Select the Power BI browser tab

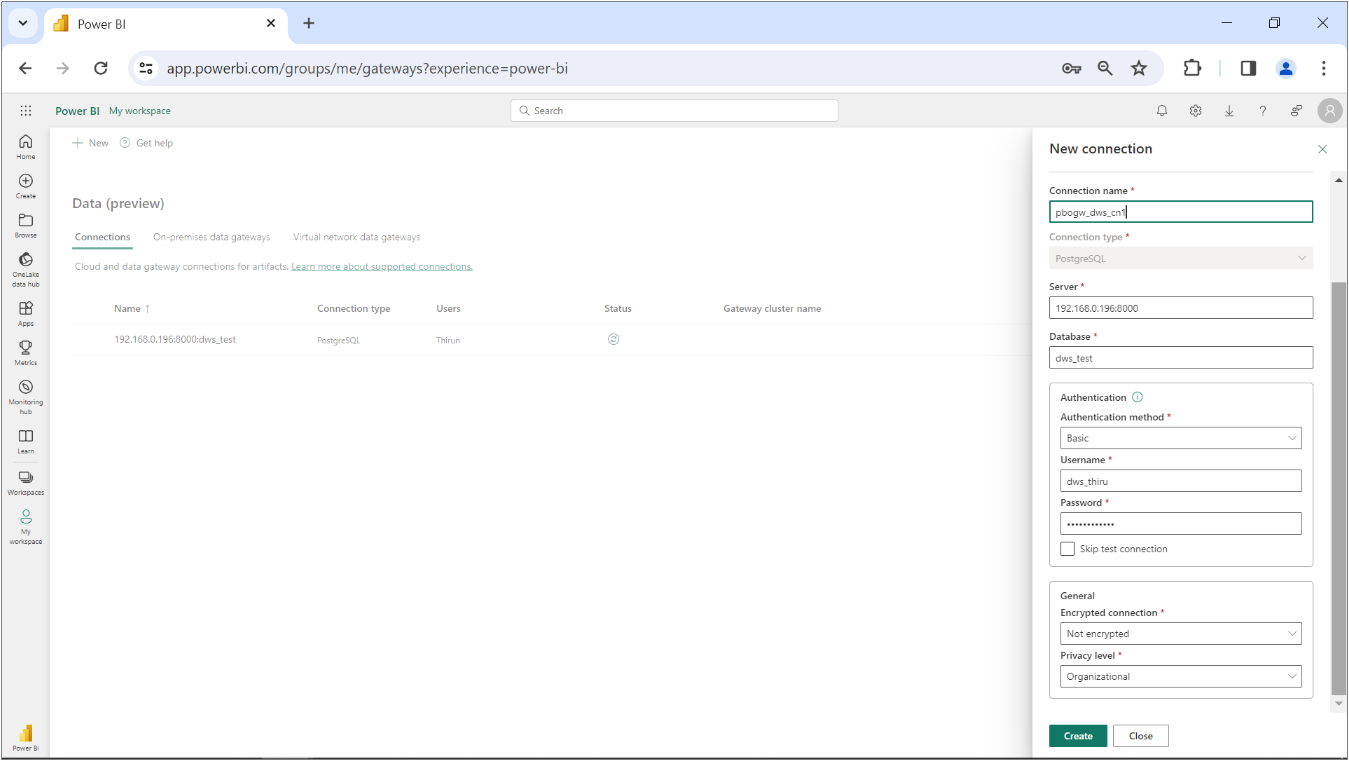[165, 23]
